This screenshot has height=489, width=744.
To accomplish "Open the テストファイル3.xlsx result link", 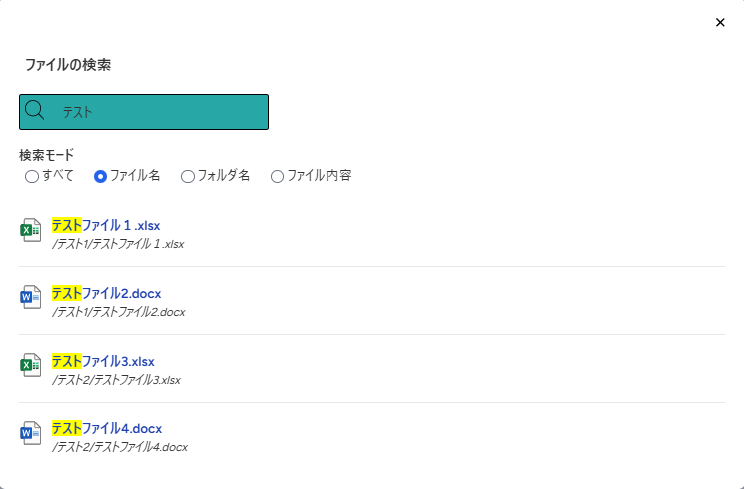I will pos(103,361).
